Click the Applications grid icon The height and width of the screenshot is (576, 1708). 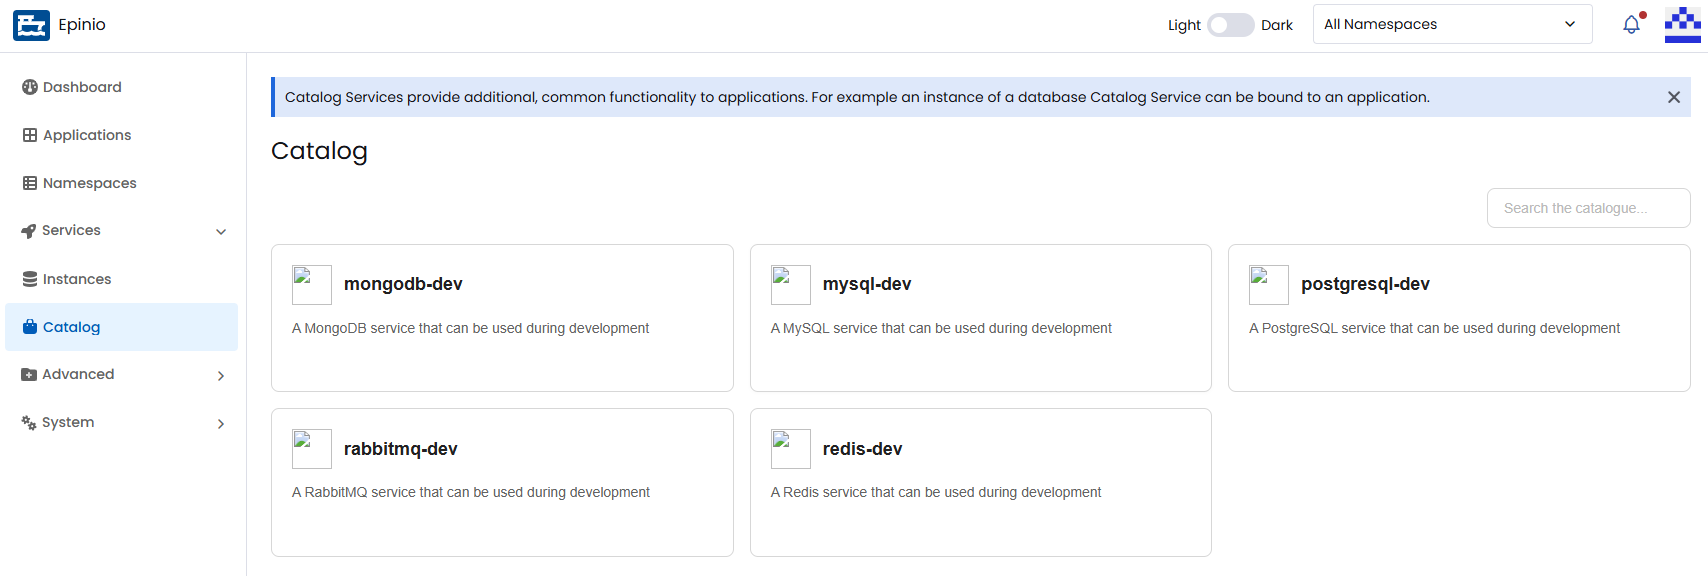point(30,135)
